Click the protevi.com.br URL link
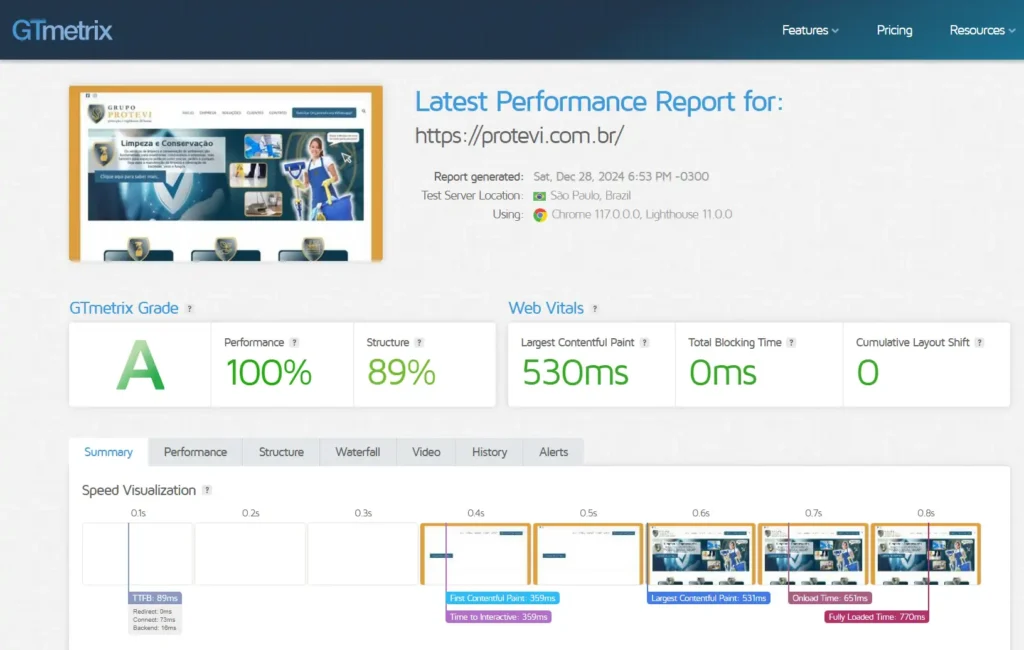The width and height of the screenshot is (1024, 650). (519, 136)
